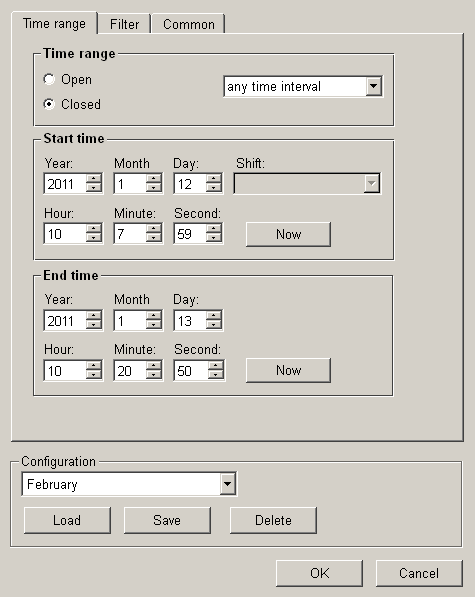475x597 pixels.
Task: Open the Configuration February dropdown
Action: [x=227, y=484]
